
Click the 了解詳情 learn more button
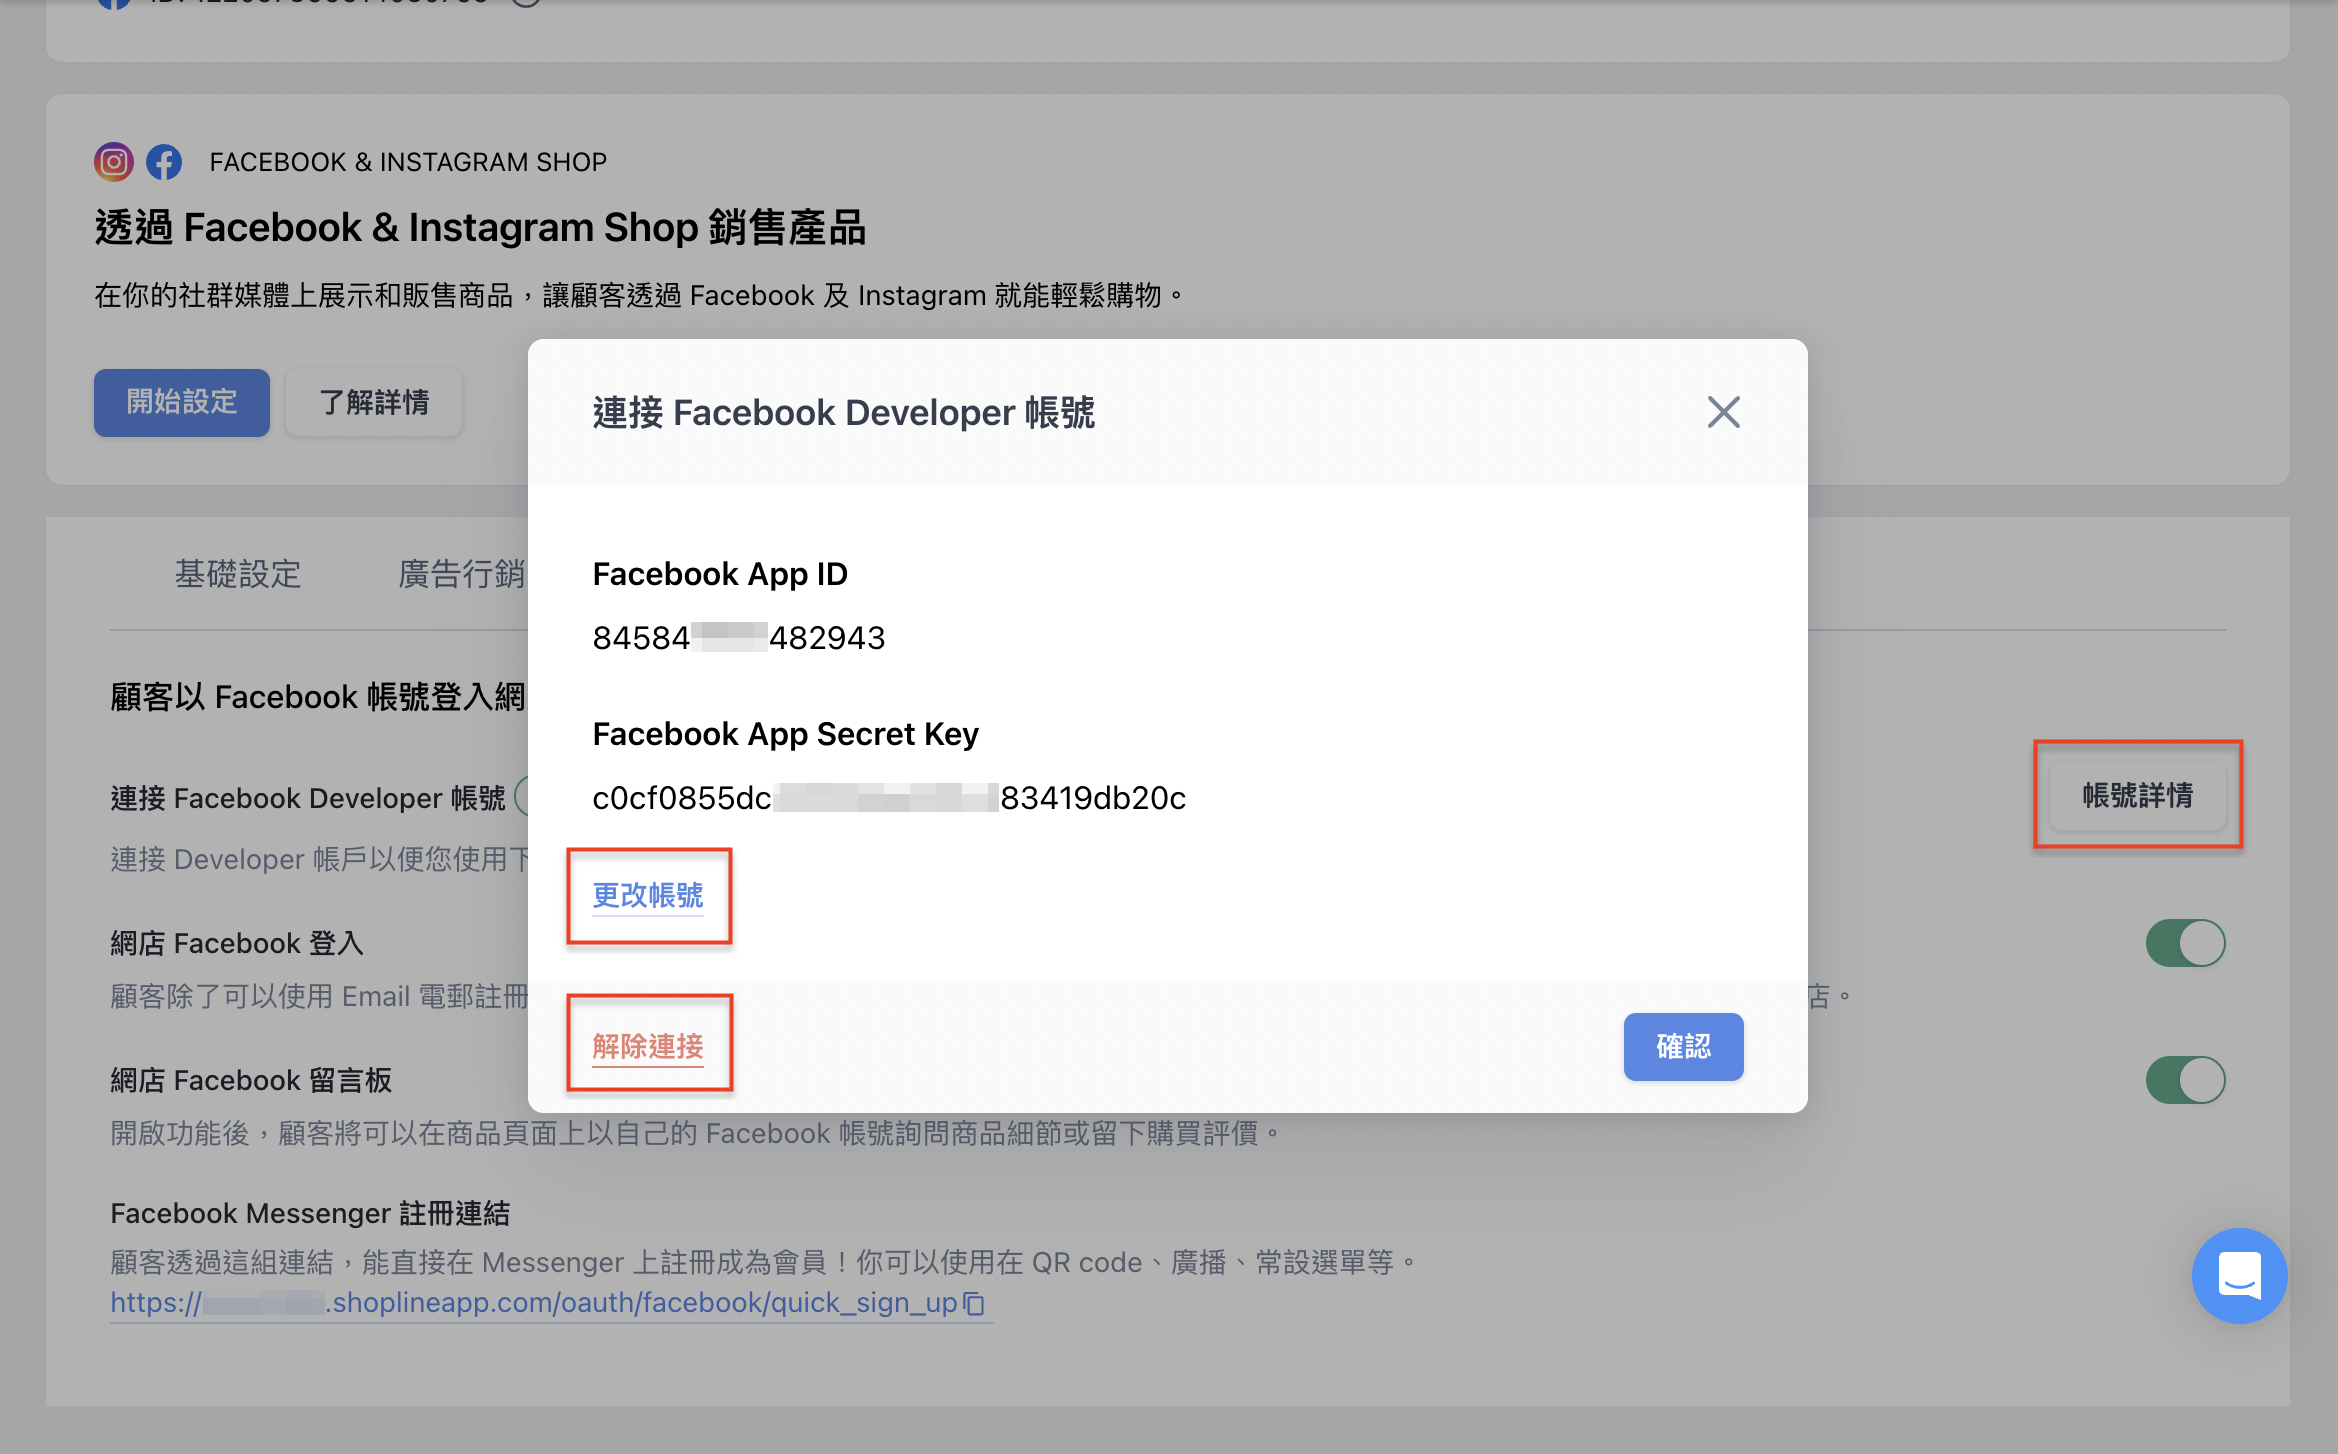tap(374, 402)
